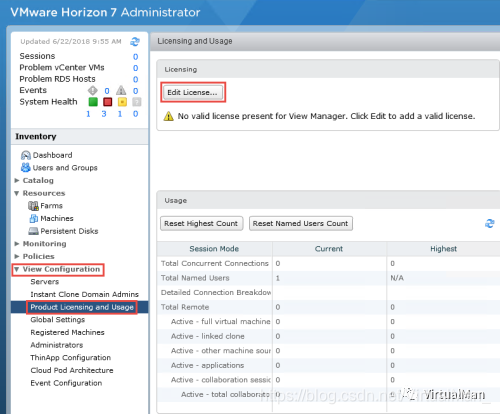Viewport: 500px width, 414px height.
Task: Select the Total Concurrent Connections row
Action: pos(328,263)
